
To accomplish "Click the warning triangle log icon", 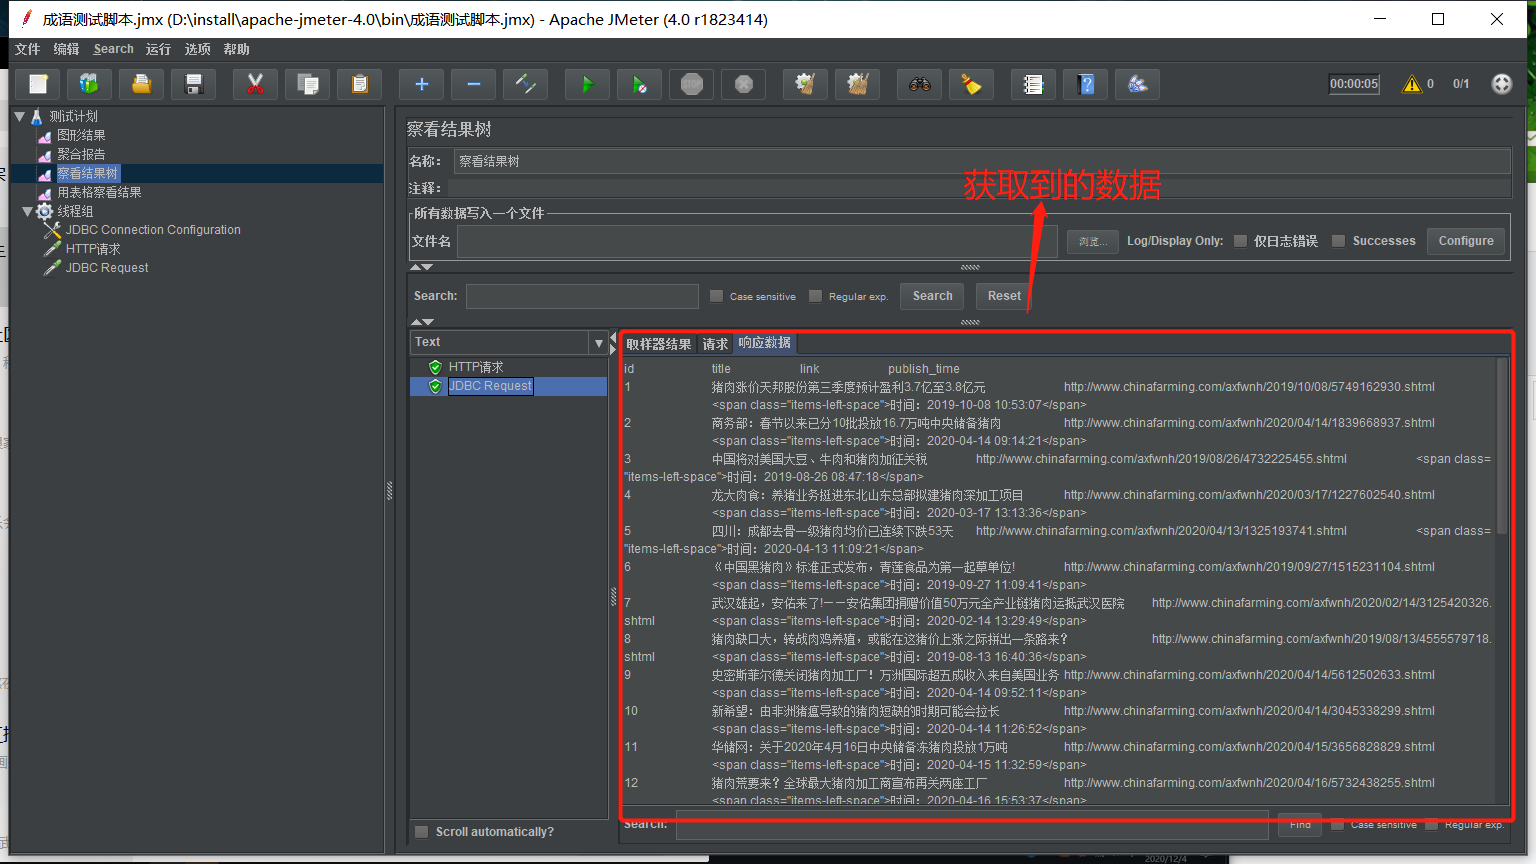I will point(1412,84).
